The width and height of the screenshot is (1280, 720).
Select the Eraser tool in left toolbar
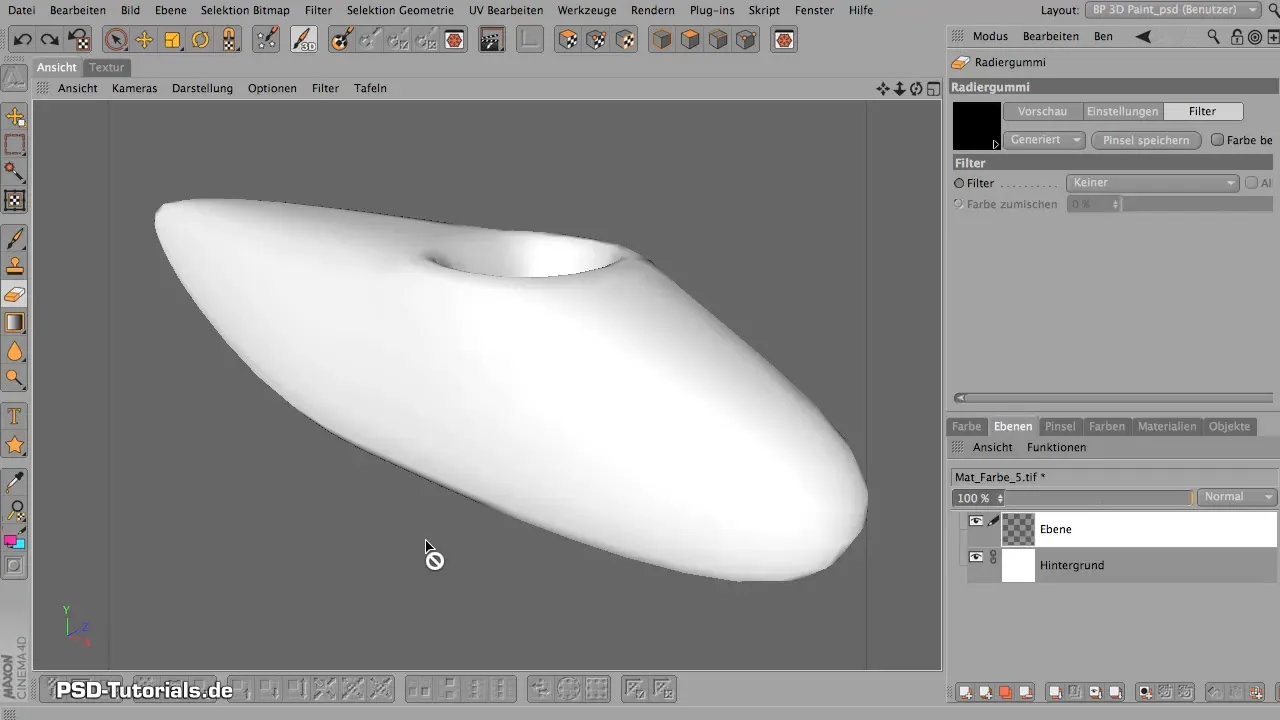tap(15, 295)
